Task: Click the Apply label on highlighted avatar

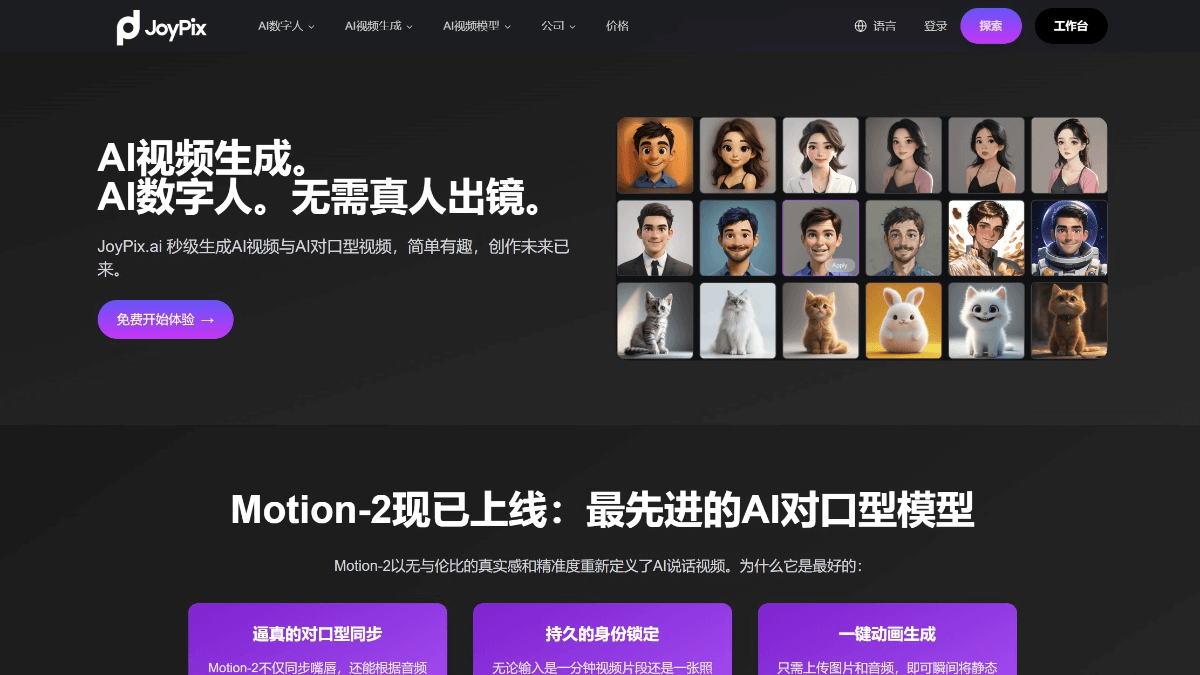Action: click(x=840, y=265)
